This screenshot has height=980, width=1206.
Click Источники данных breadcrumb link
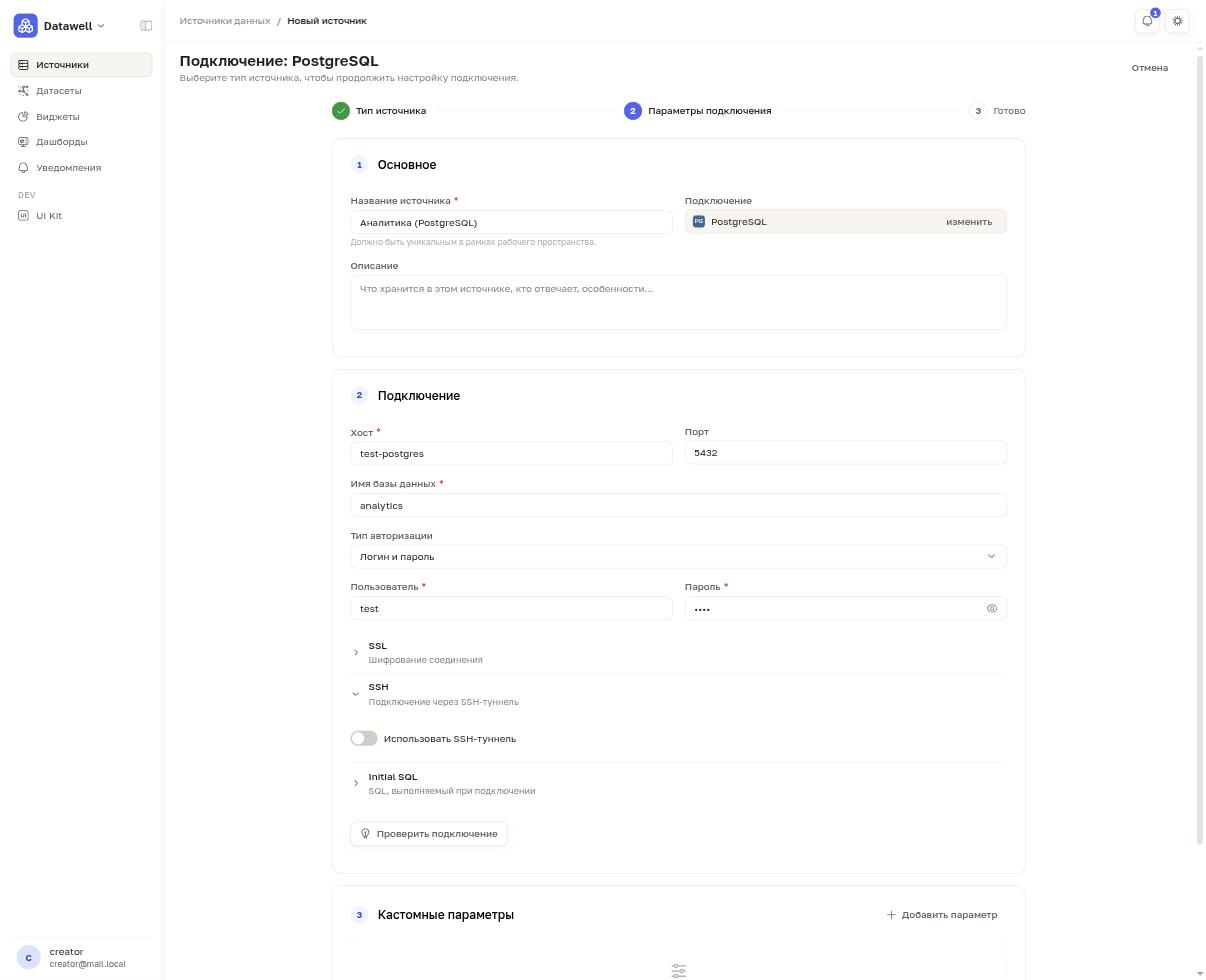[225, 21]
